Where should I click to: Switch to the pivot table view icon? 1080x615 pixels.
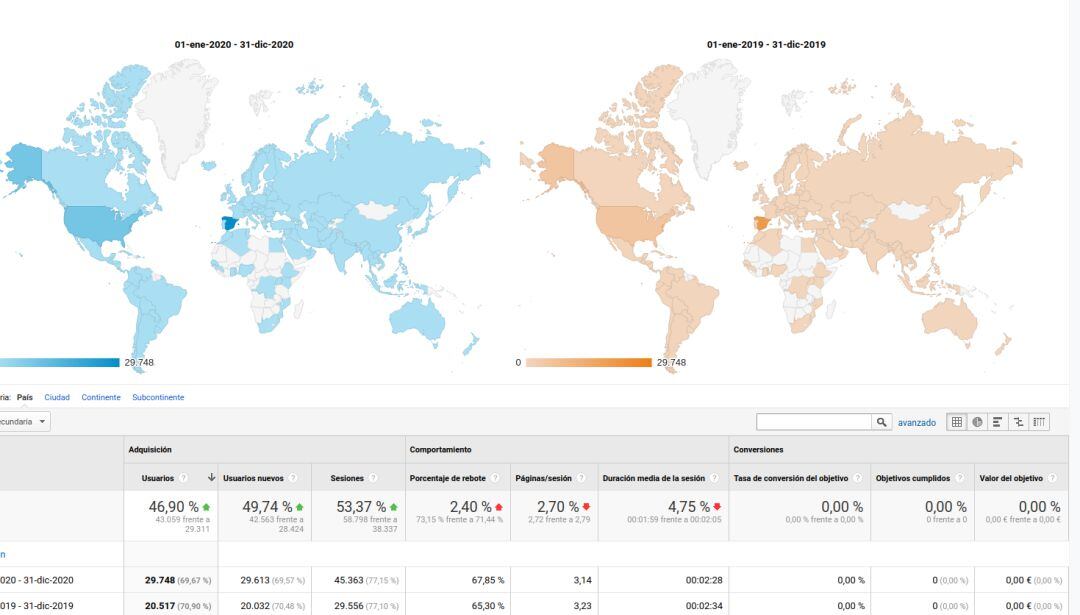[x=1040, y=422]
